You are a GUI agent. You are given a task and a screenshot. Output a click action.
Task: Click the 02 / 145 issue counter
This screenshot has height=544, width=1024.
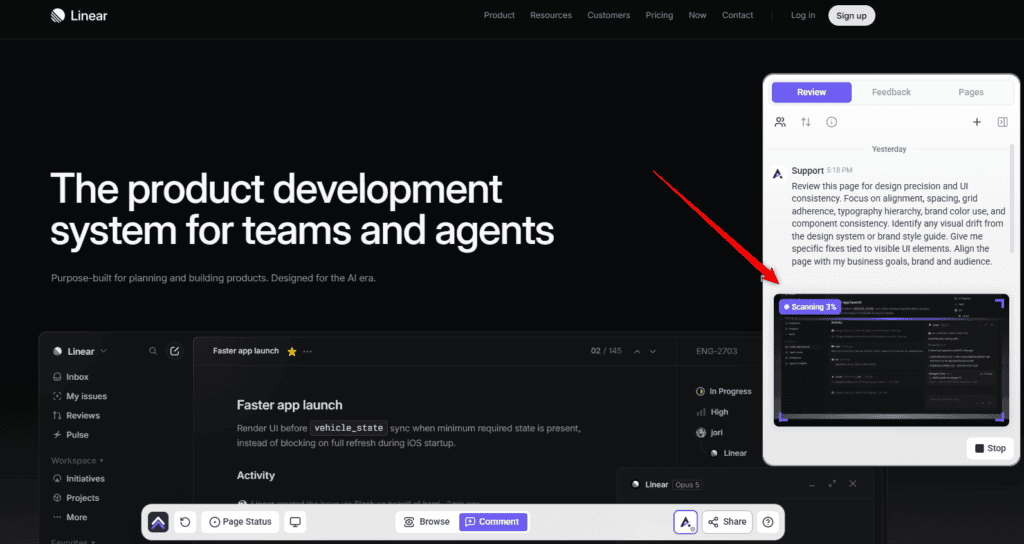click(x=606, y=351)
